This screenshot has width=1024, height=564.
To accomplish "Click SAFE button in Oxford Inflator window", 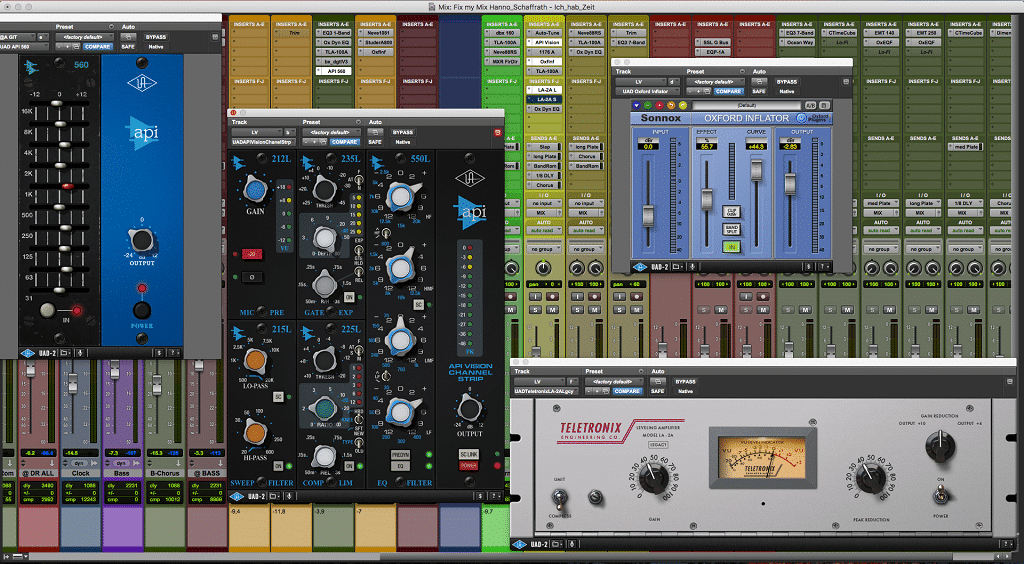I will click(760, 91).
